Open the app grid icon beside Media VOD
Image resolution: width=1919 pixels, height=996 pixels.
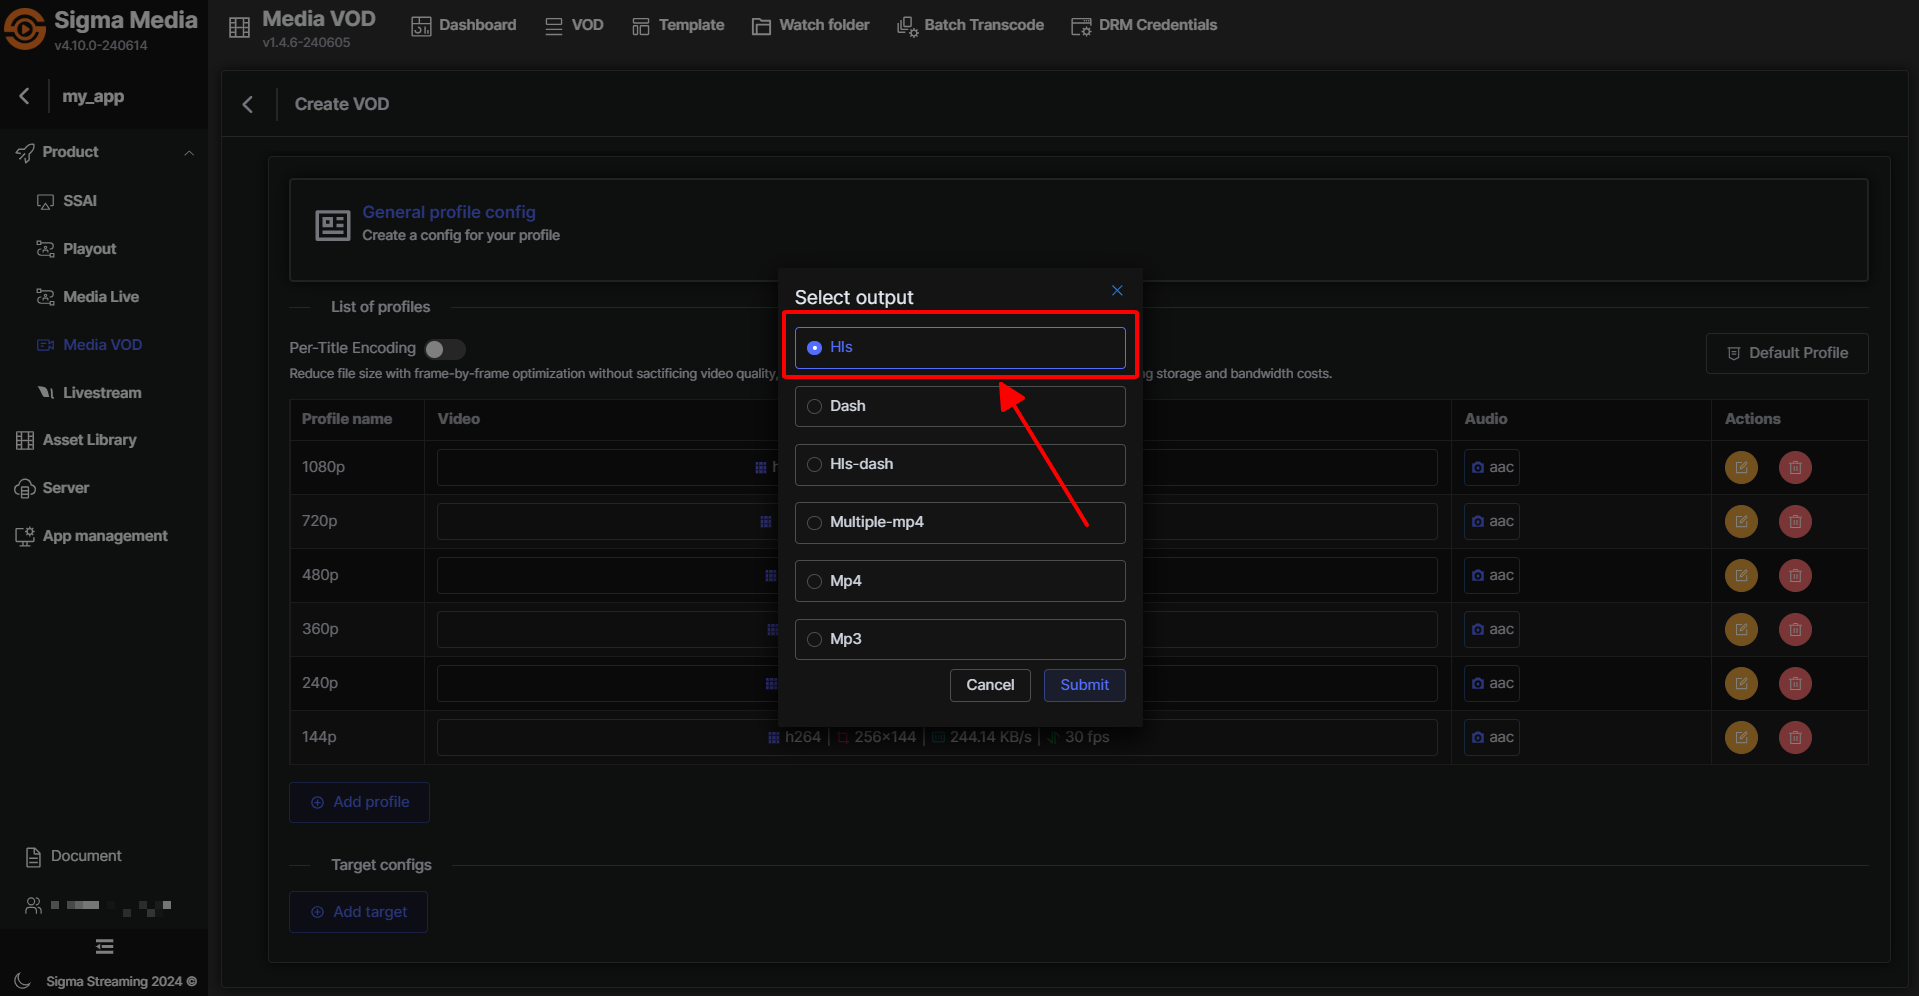coord(239,28)
